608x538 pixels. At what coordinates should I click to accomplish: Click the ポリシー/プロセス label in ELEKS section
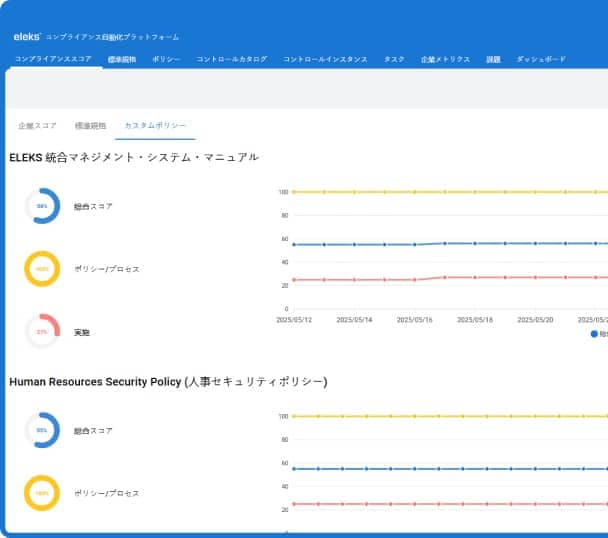point(107,269)
